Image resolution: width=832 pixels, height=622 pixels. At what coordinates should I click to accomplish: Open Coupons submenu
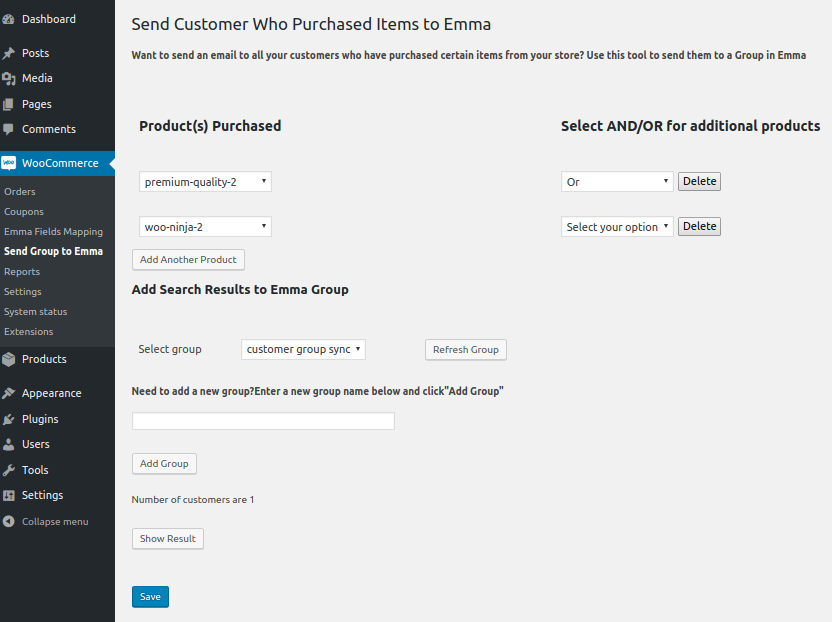24,212
